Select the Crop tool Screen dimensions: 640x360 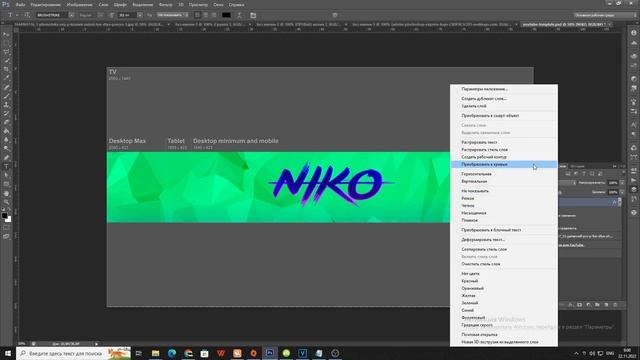6,69
